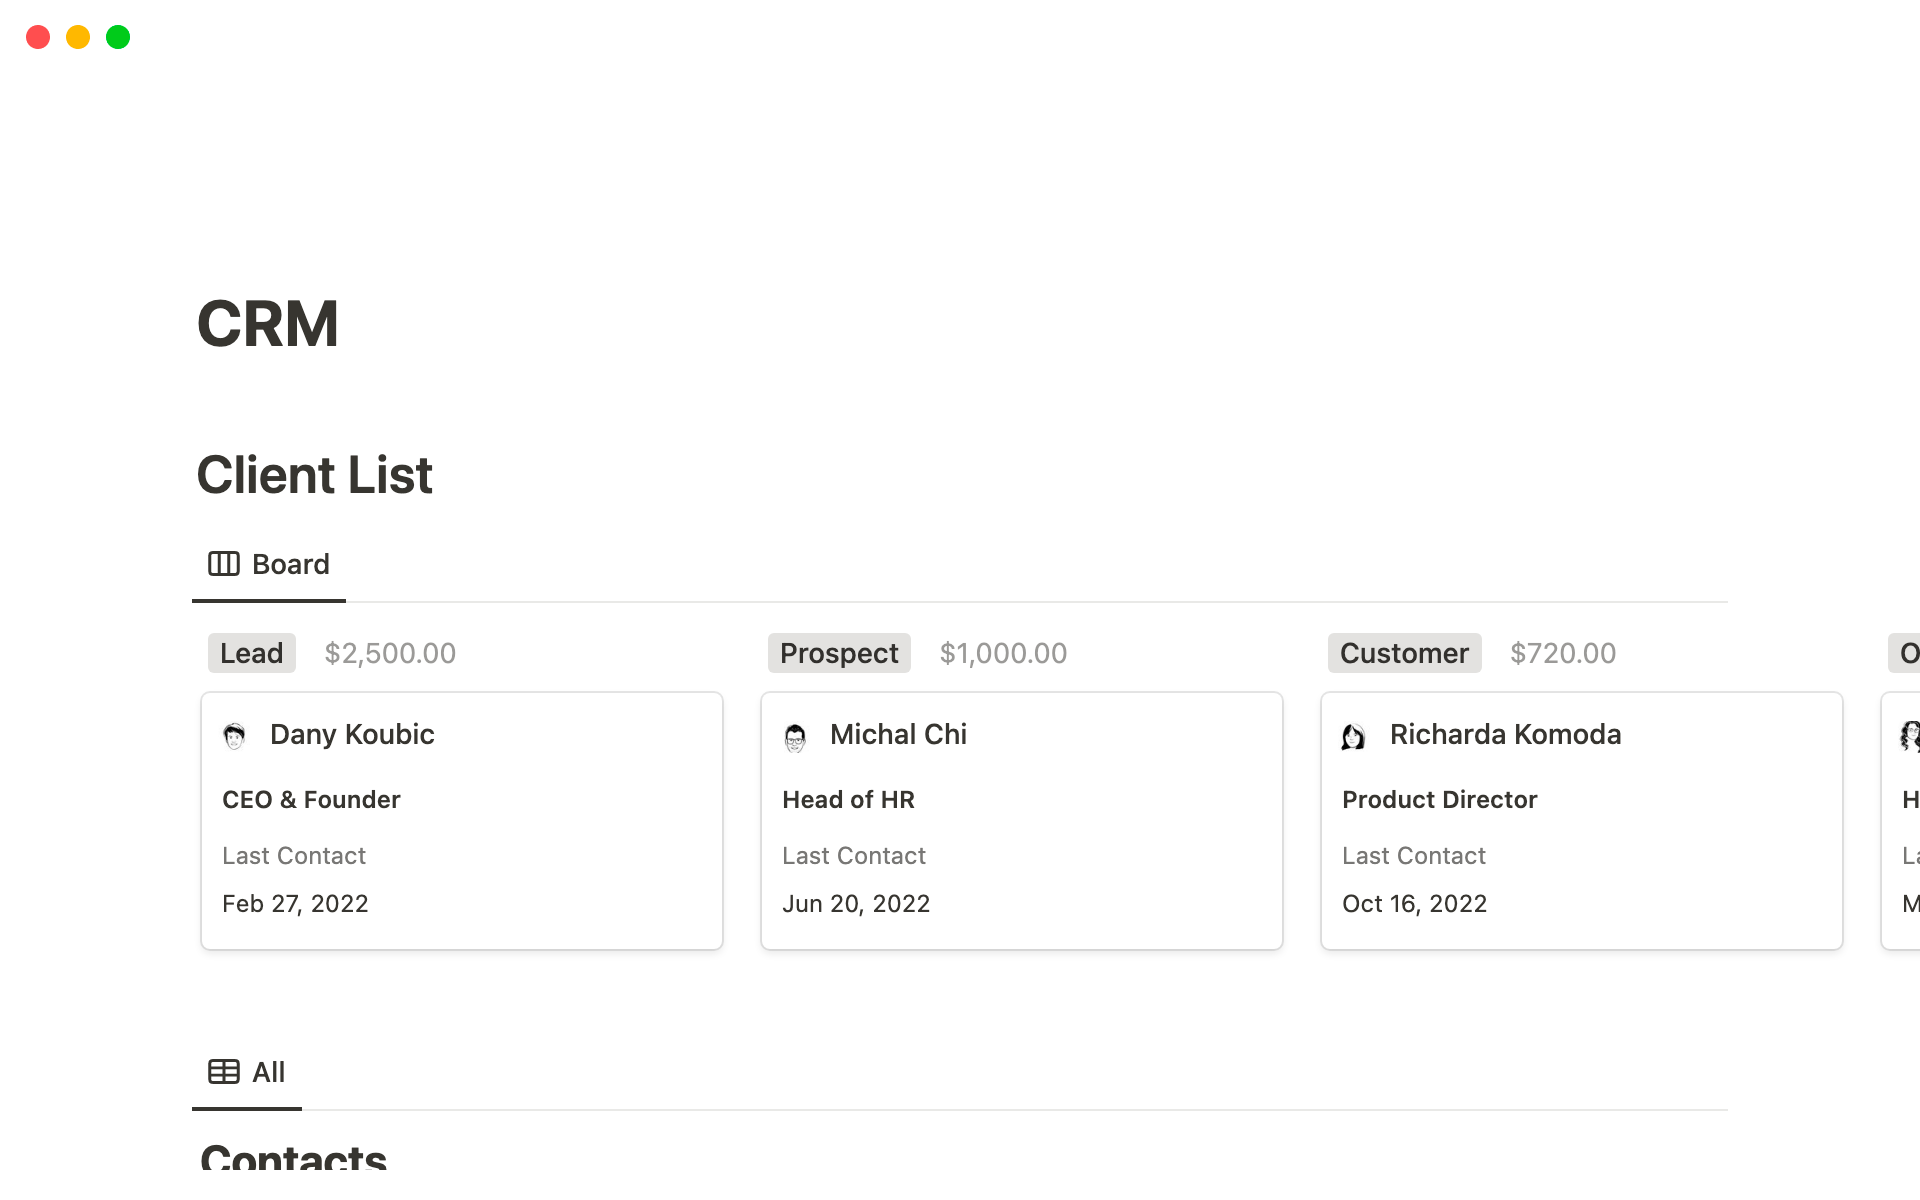Image resolution: width=1920 pixels, height=1200 pixels.
Task: Click the $1,000.00 Prospect column total
Action: [1003, 653]
